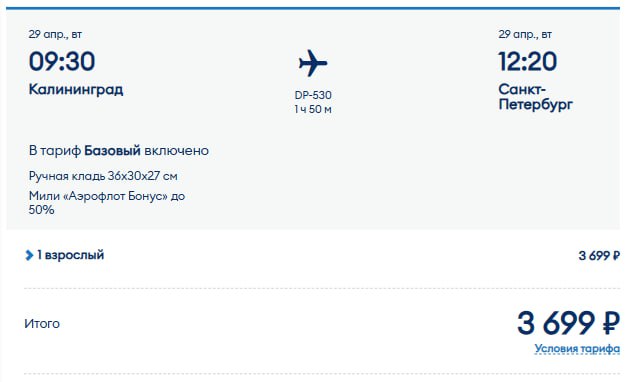The width and height of the screenshot is (627, 382).
Task: Click the airplane icon above DP-530
Action: 313,63
